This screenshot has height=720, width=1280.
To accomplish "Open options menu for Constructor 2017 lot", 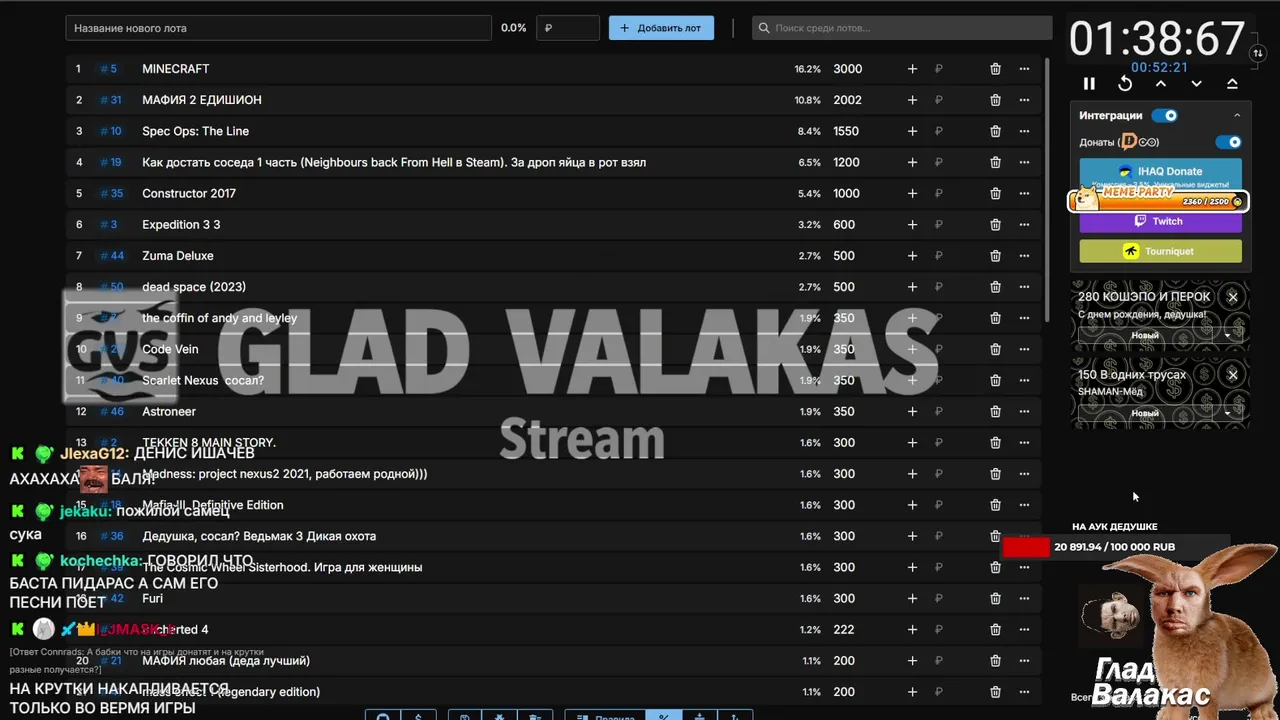I will 1024,193.
